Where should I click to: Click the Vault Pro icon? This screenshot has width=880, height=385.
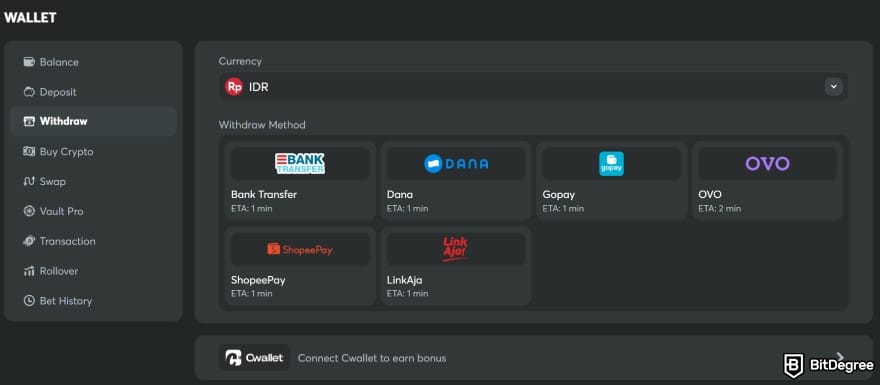click(29, 211)
